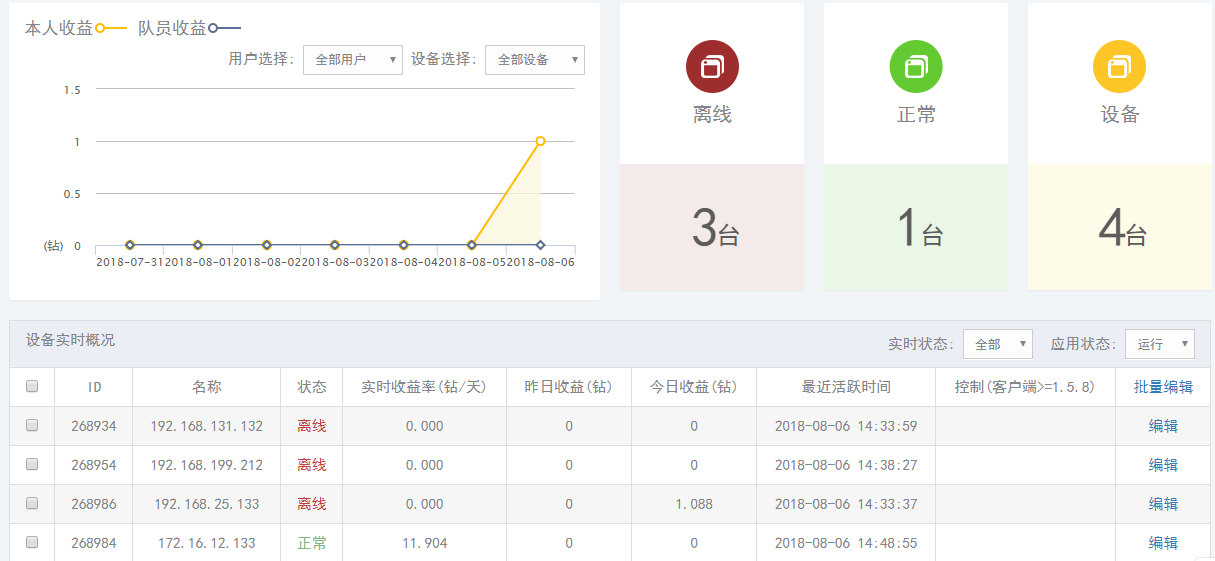Click the 2018-08-06 blue team earnings point
Image resolution: width=1215 pixels, height=561 pixels.
pos(540,245)
